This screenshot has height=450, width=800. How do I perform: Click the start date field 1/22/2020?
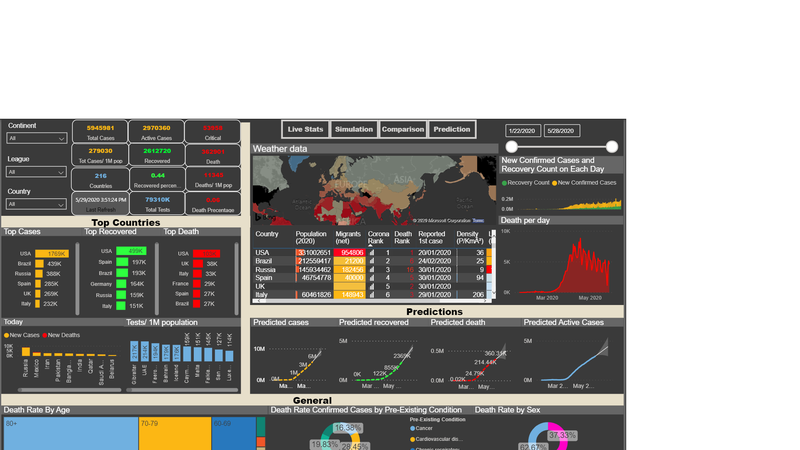pos(523,130)
